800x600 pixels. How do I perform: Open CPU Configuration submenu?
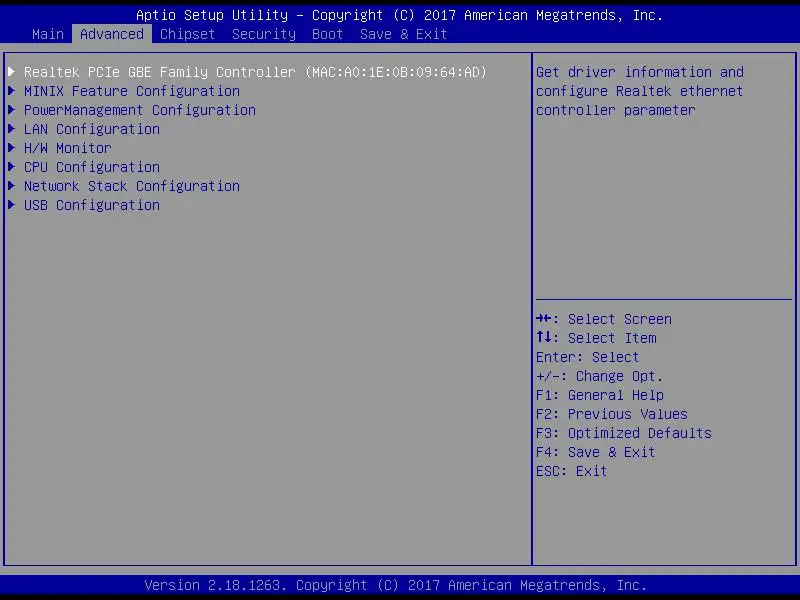pos(92,167)
